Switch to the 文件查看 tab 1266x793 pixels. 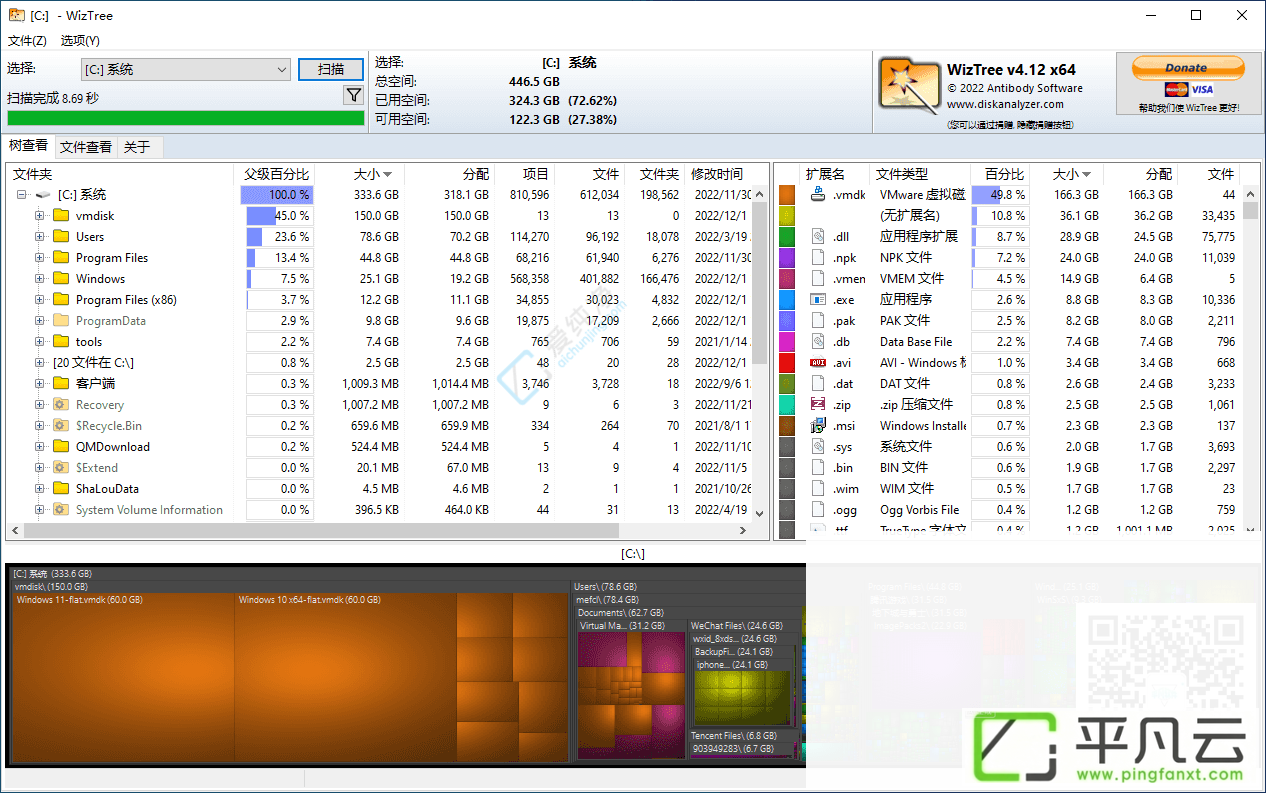point(86,147)
